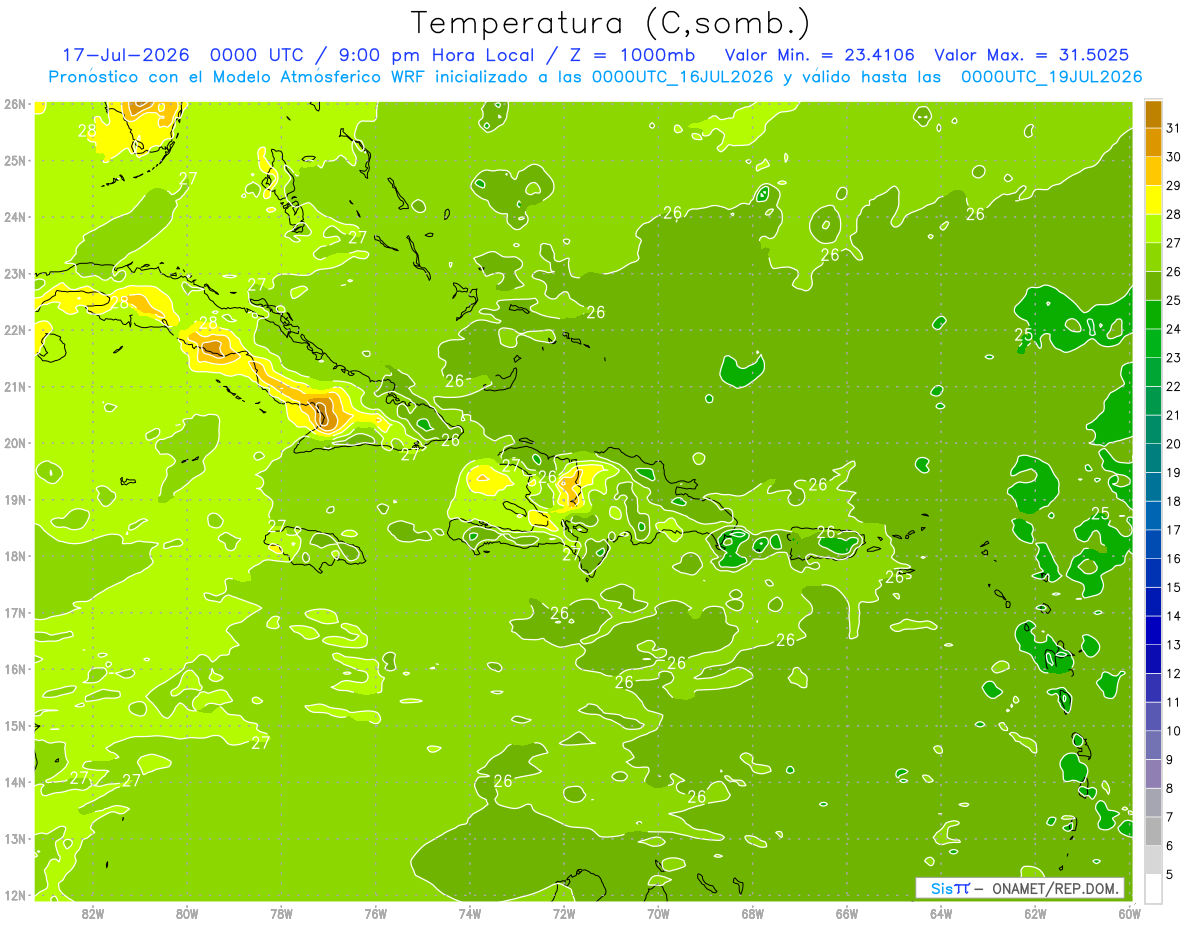Click the gray legend swatch between 7 and 8
The image size is (1200, 927).
click(x=1153, y=802)
